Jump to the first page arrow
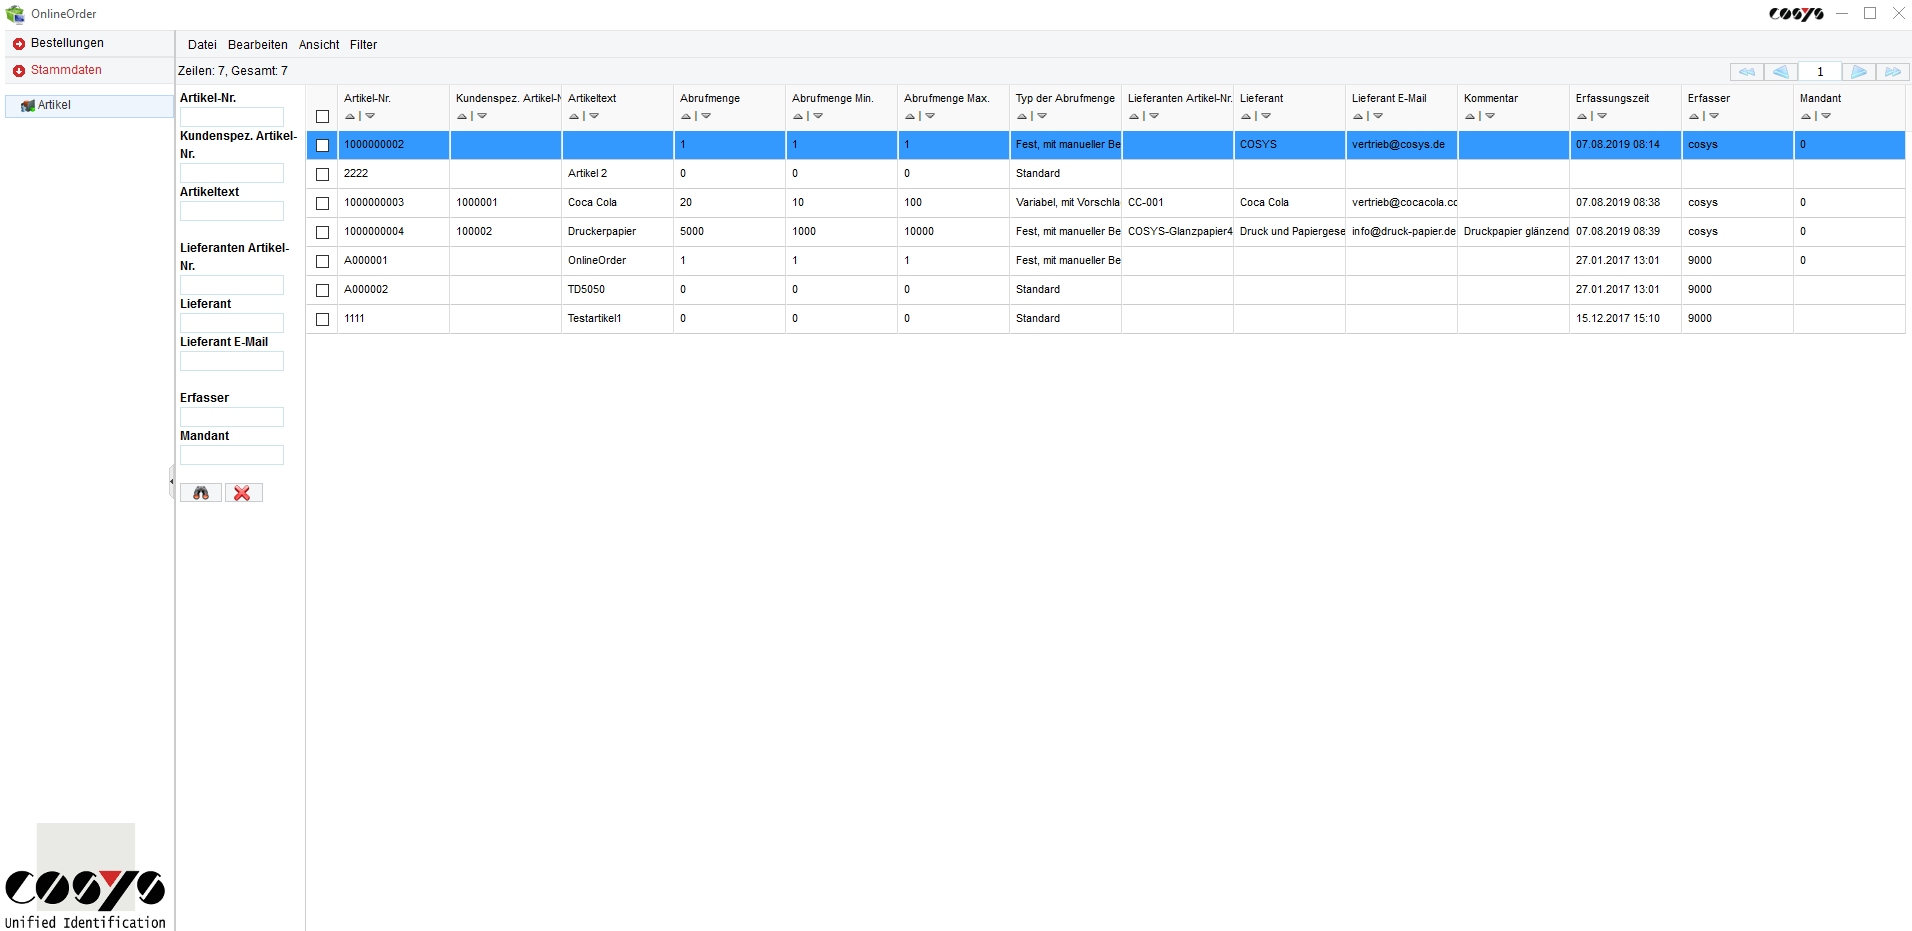Screen dimensions: 1912x931 tap(1747, 72)
